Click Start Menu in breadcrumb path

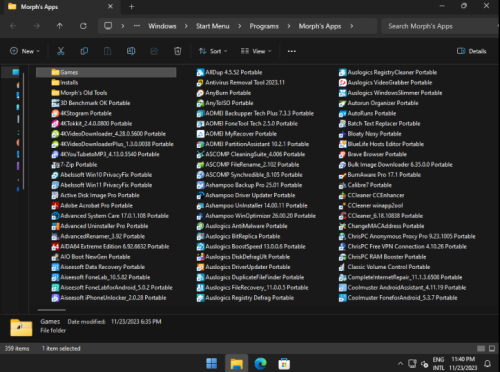pos(213,26)
